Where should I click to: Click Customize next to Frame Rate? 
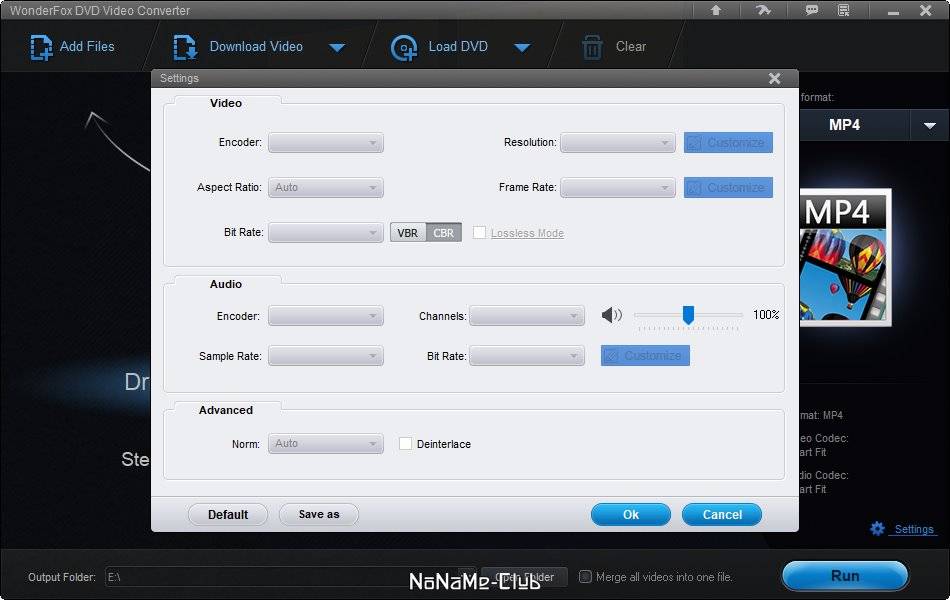point(728,187)
